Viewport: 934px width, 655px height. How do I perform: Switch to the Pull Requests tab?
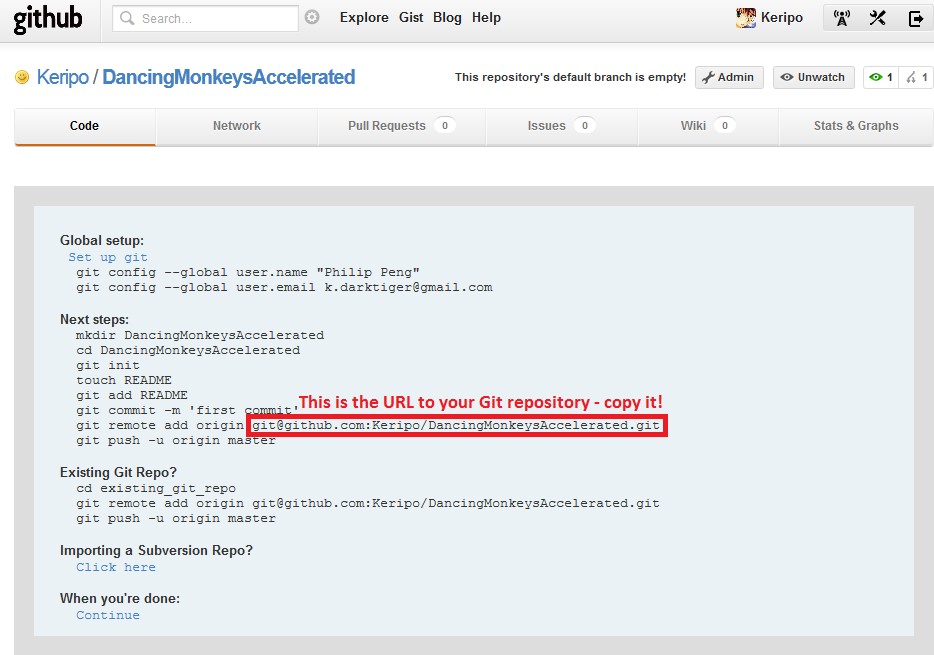(x=402, y=126)
